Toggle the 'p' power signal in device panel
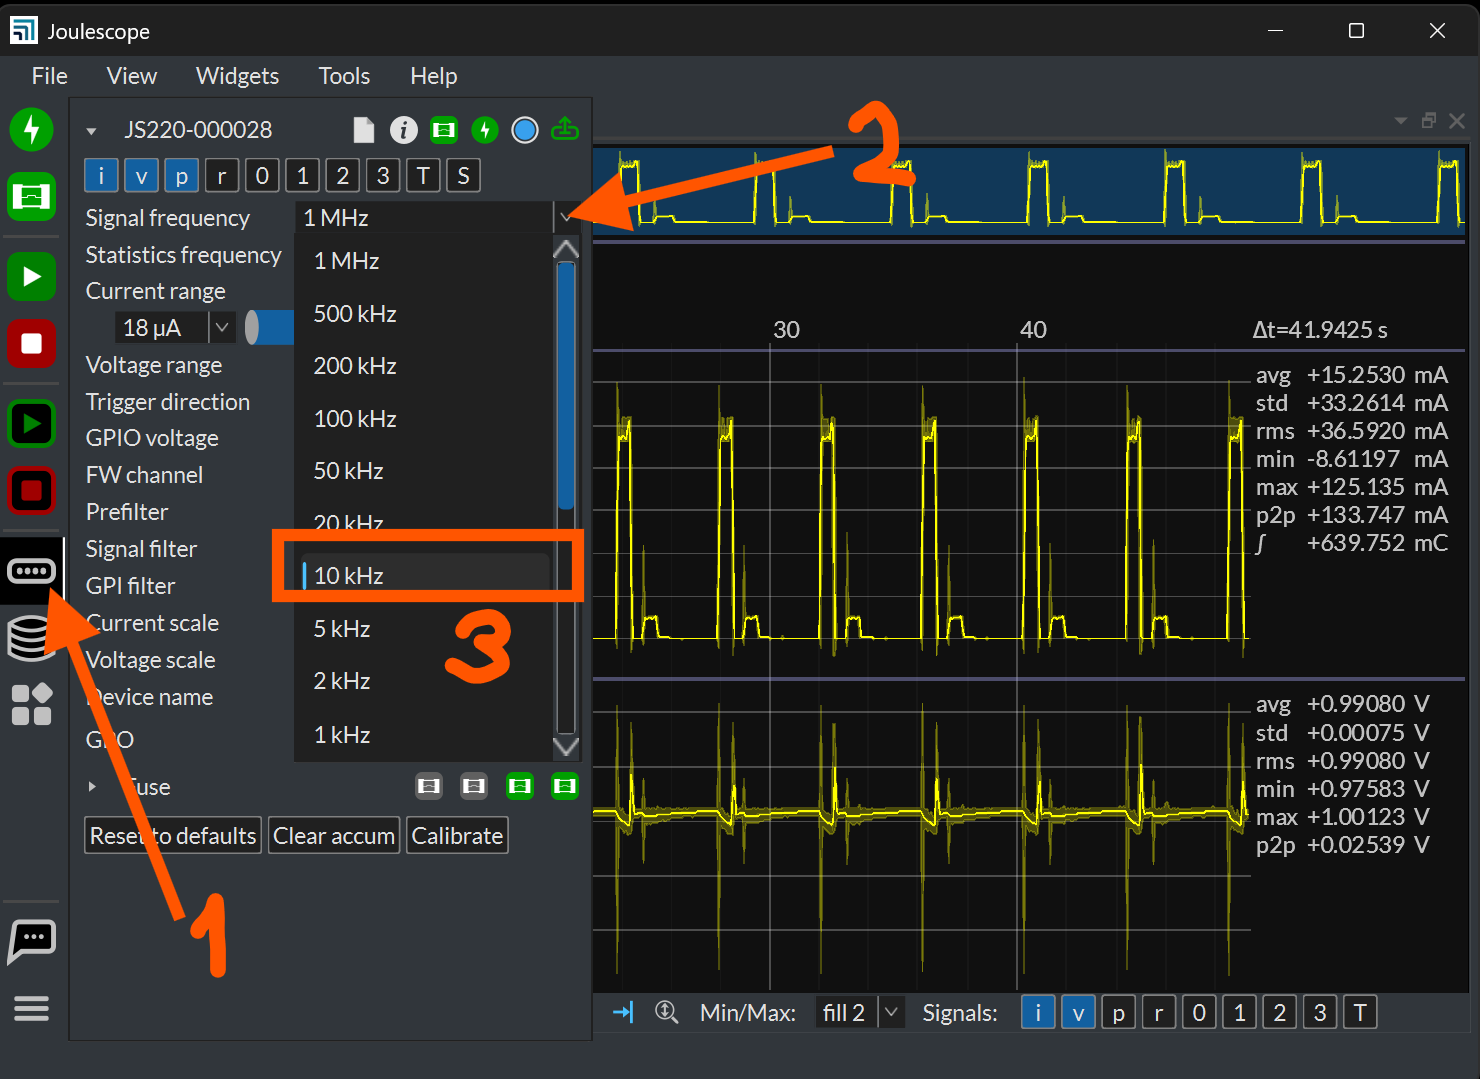 pos(181,176)
